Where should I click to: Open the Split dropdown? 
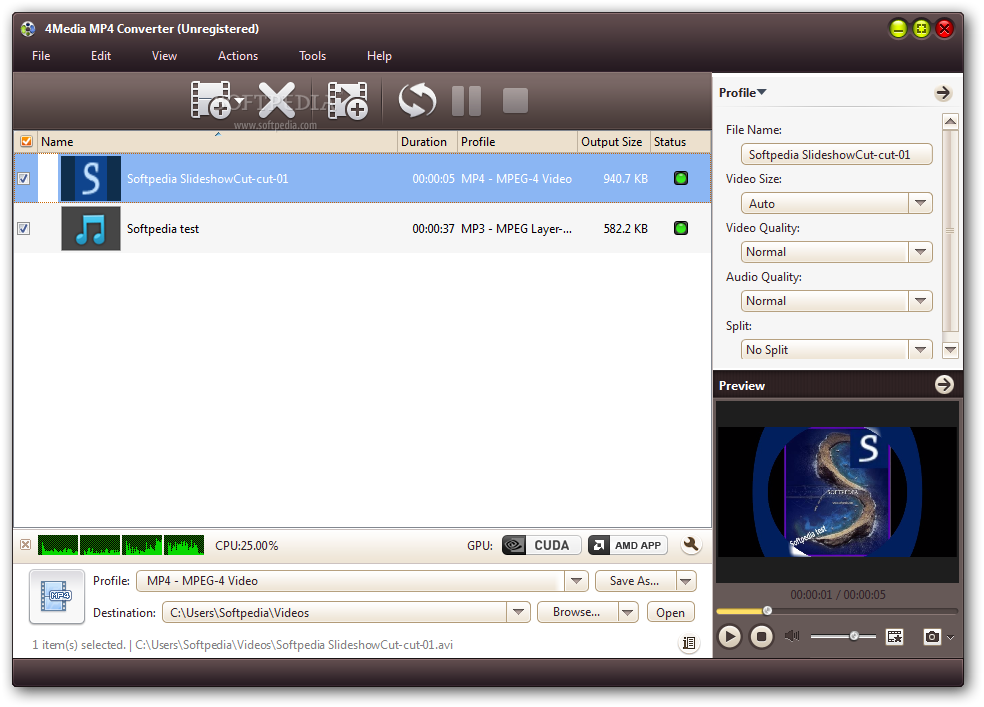[x=920, y=349]
